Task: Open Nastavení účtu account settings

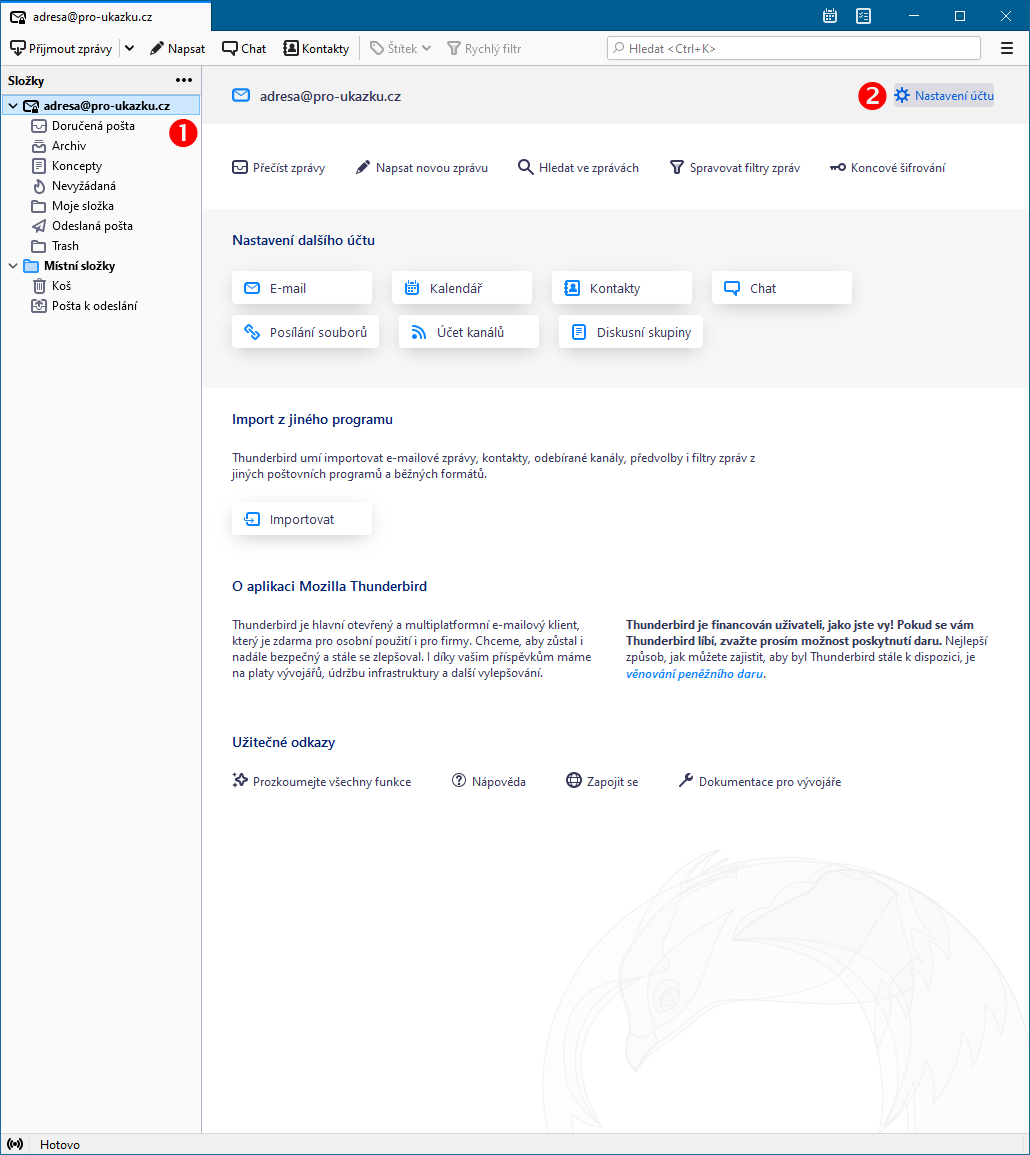Action: click(x=944, y=96)
